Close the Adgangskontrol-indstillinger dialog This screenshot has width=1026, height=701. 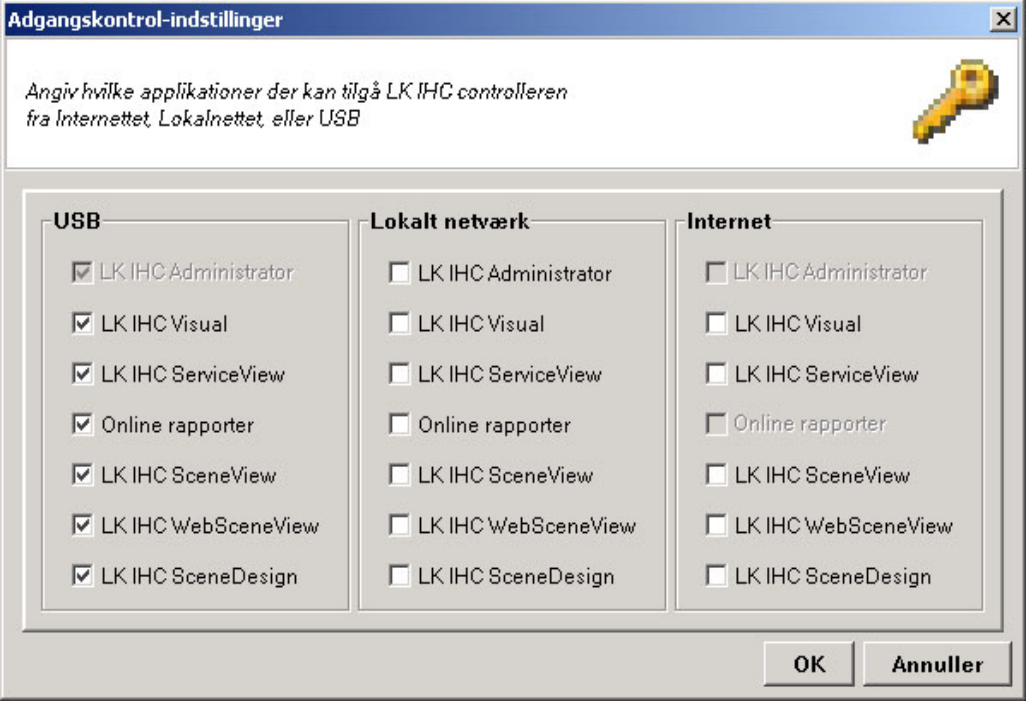pos(1001,19)
